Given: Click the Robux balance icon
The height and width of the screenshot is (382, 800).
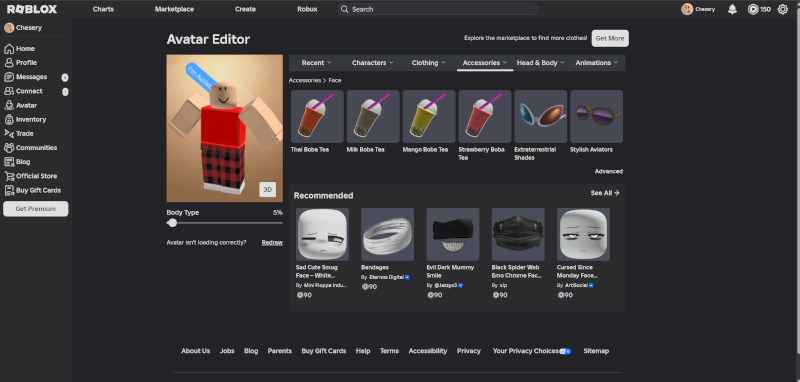Looking at the screenshot, I should coord(753,9).
